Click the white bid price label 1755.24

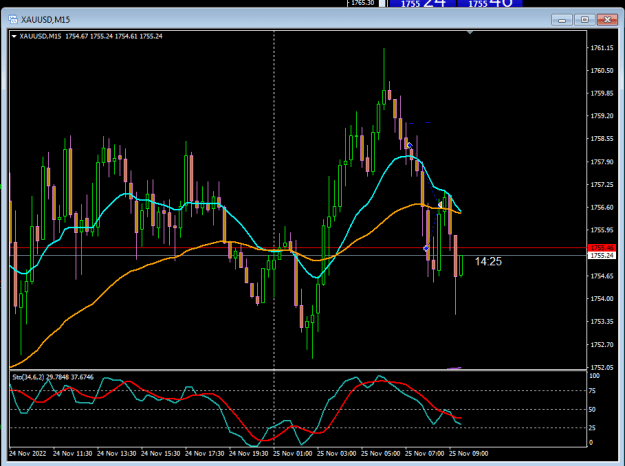[602, 256]
